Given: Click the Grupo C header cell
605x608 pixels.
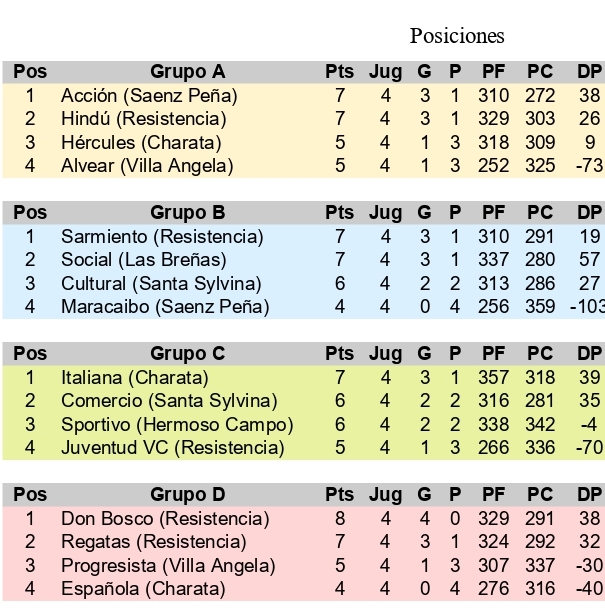Looking at the screenshot, I should 188,354.
